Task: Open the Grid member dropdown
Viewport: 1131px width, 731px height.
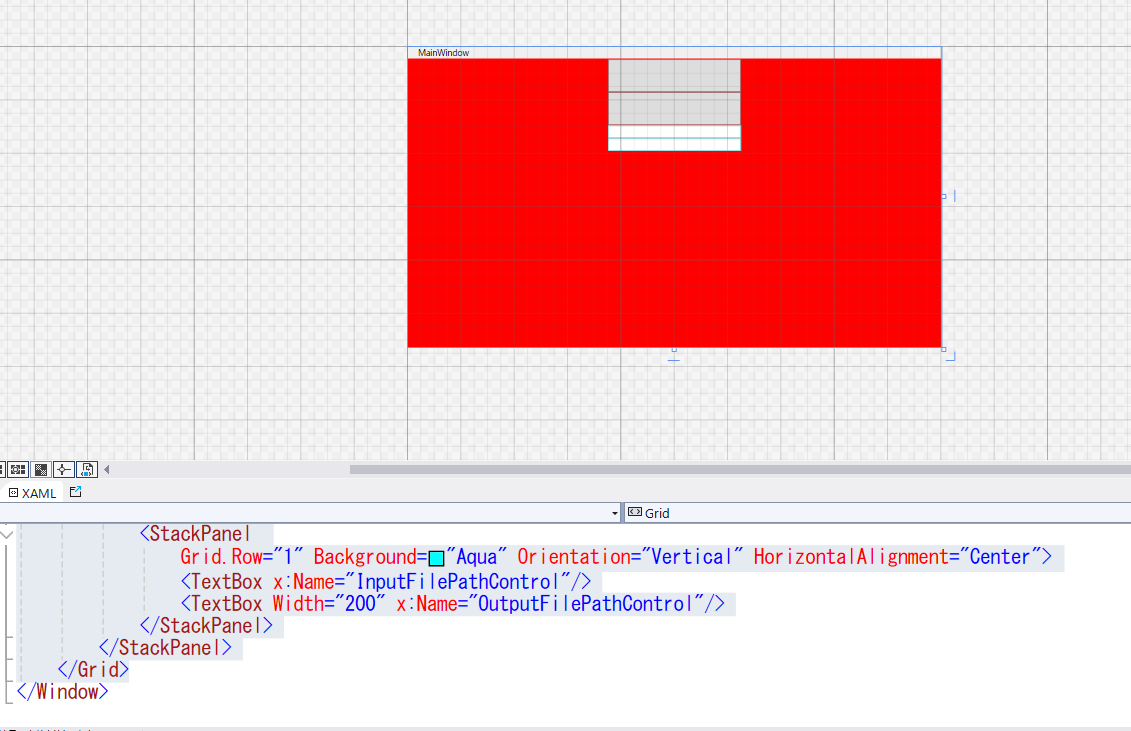Action: 877,513
